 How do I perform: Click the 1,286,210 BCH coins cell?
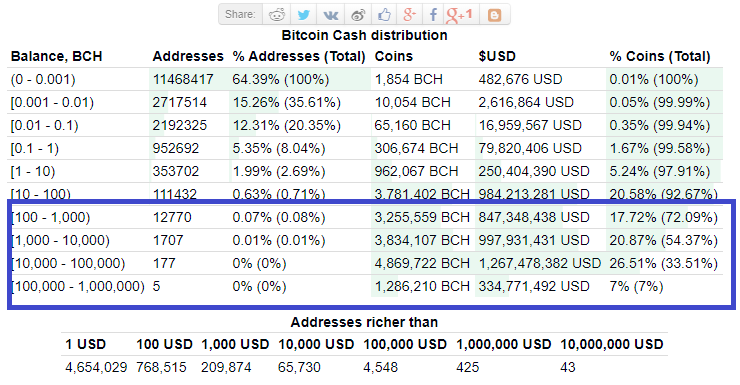(x=422, y=286)
